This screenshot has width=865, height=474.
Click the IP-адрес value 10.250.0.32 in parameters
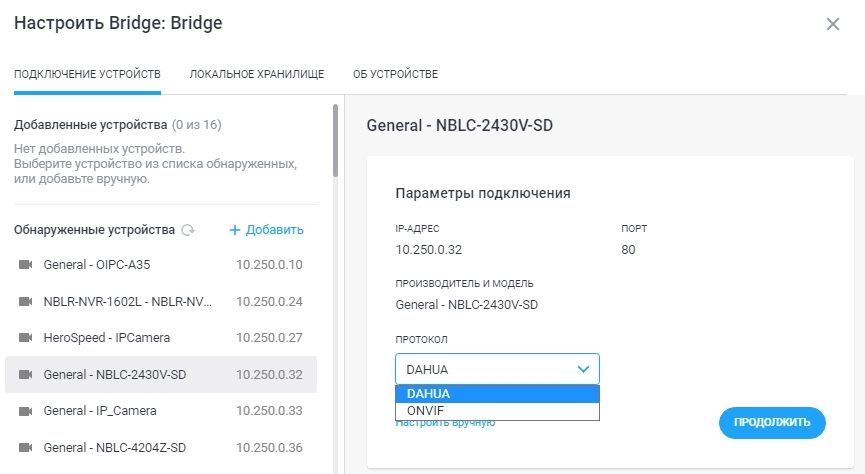pos(429,250)
